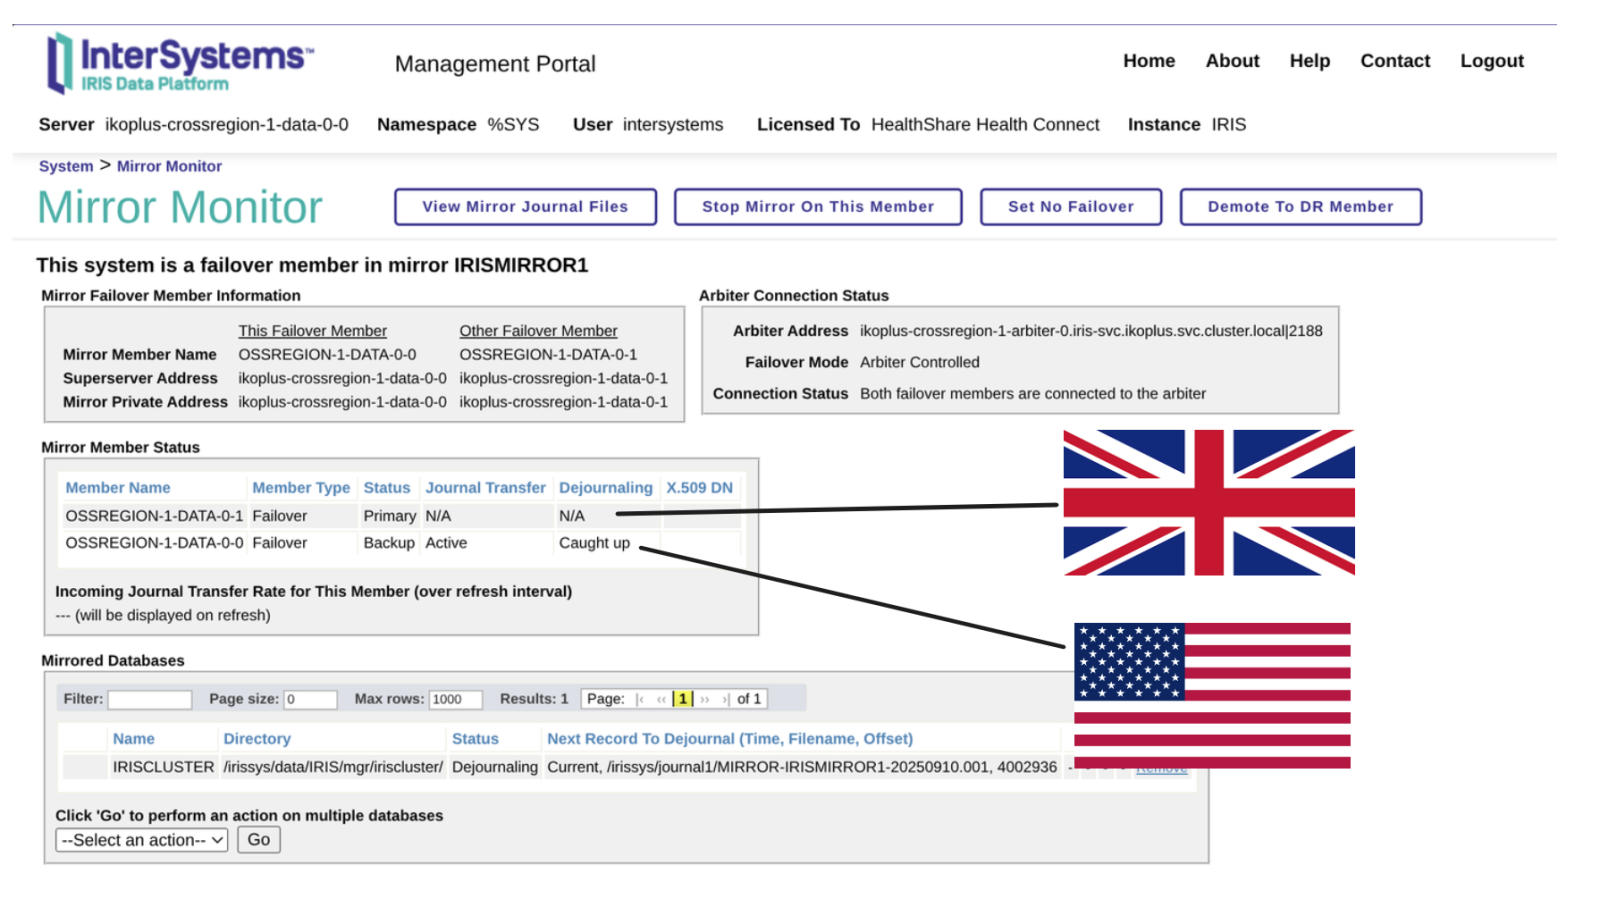This screenshot has width=1600, height=899.
Task: Click the Journal Transfer column header
Action: (x=486, y=488)
